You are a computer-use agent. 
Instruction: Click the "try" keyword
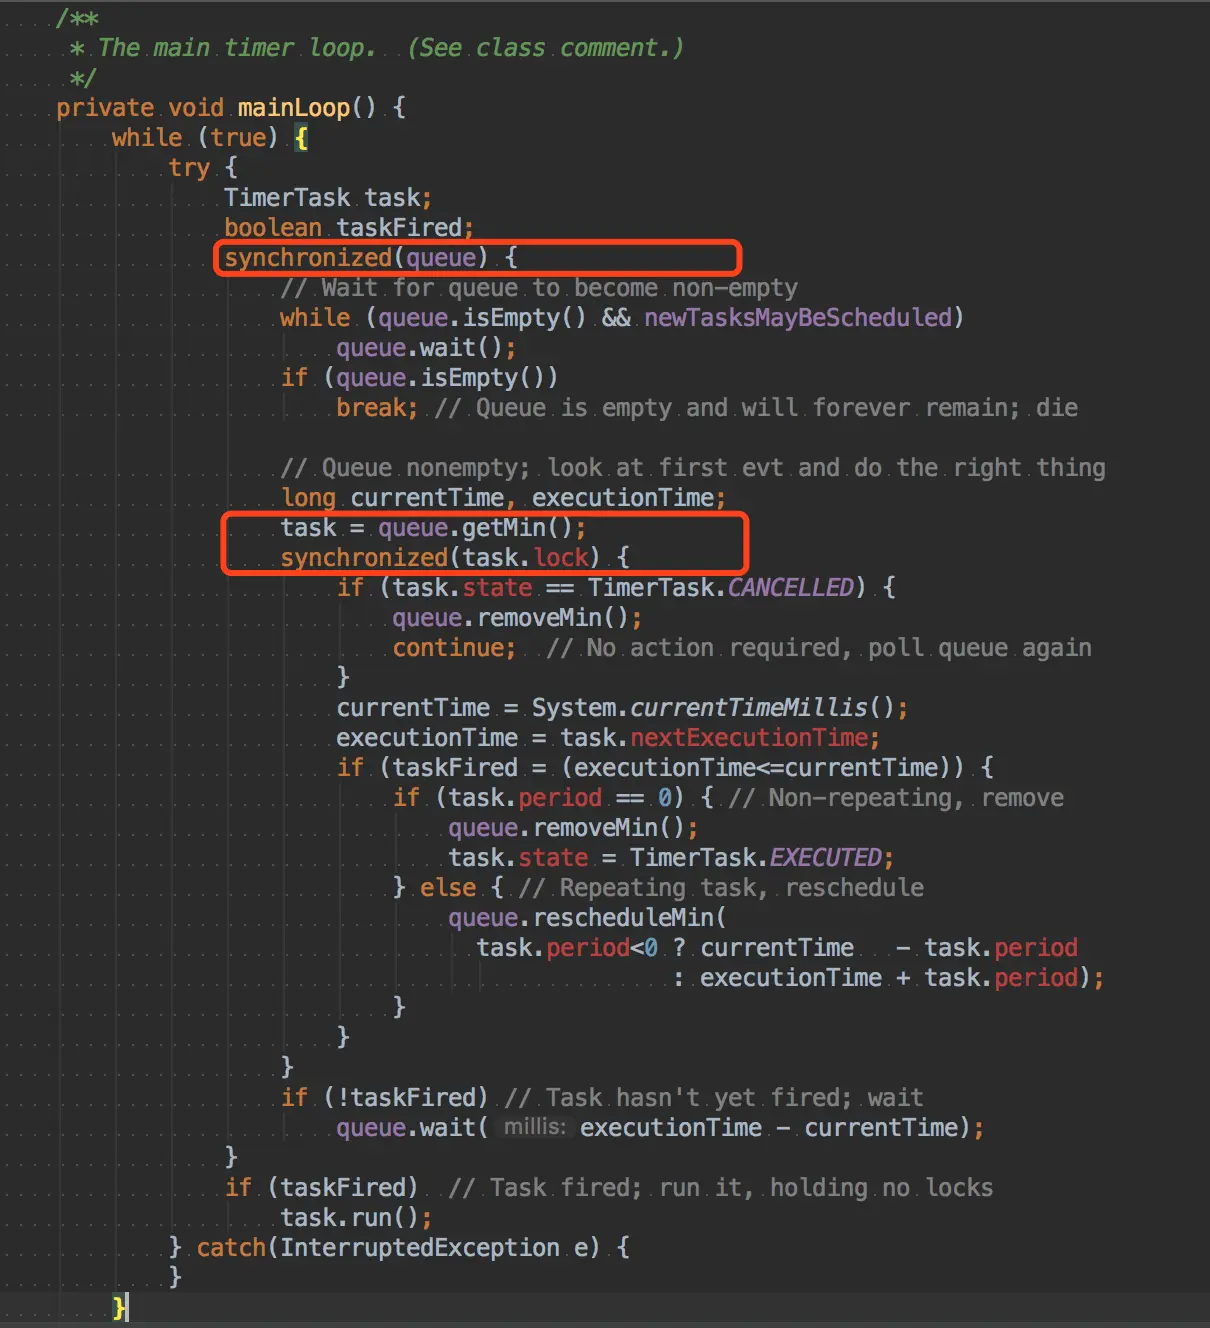(x=189, y=168)
